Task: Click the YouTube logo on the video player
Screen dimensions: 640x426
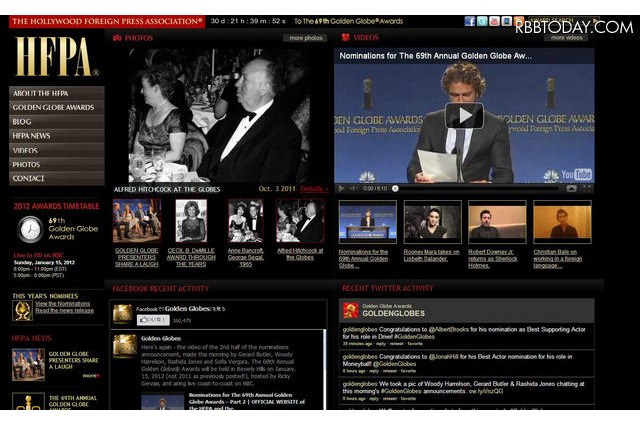Action: tap(576, 175)
